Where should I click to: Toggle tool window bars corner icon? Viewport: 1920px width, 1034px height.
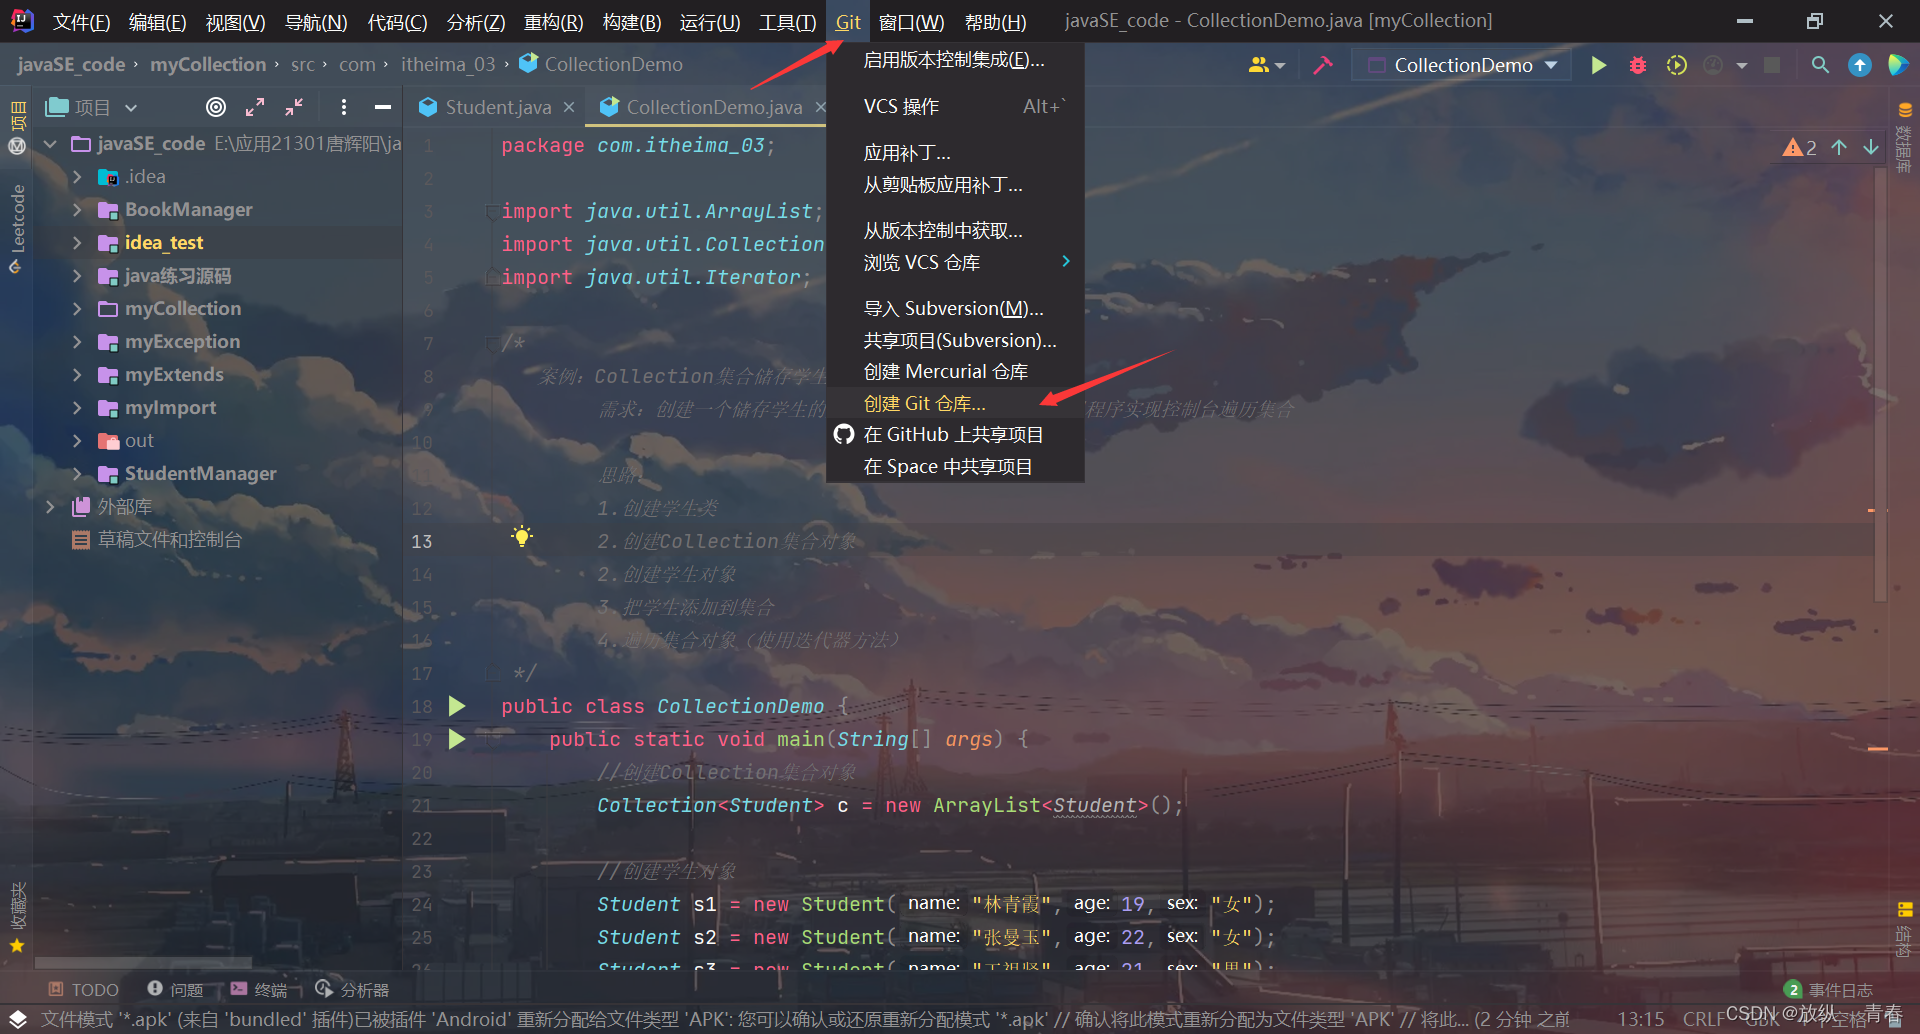tap(18, 1019)
